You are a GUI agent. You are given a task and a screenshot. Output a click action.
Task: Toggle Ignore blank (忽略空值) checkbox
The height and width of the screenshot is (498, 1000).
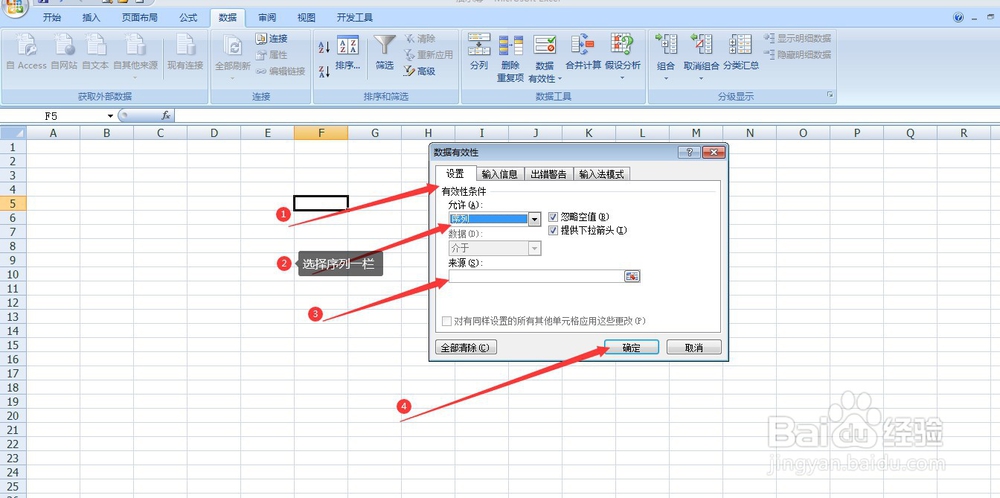pos(553,217)
